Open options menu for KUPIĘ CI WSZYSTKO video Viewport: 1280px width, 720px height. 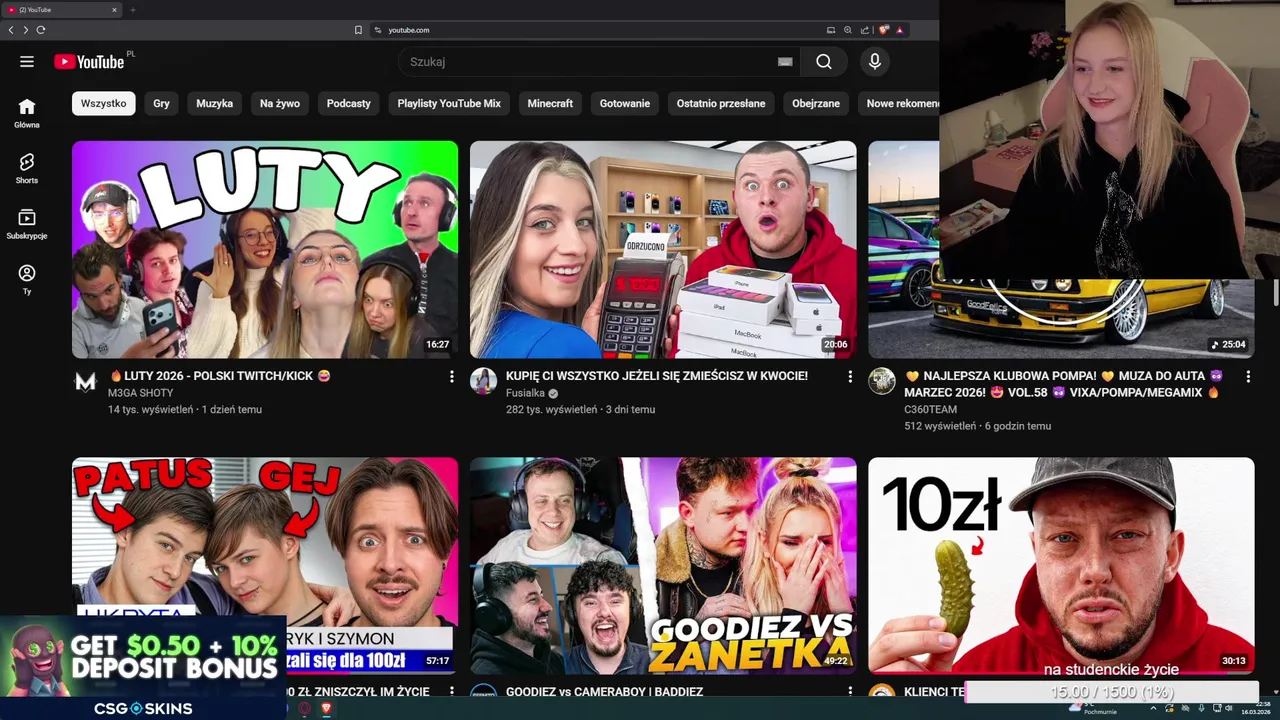[x=850, y=377]
